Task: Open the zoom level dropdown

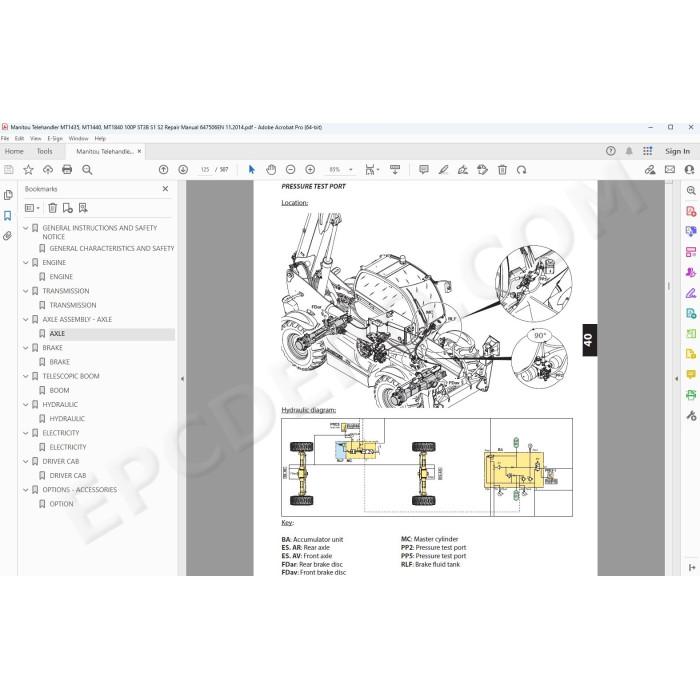Action: pos(350,170)
